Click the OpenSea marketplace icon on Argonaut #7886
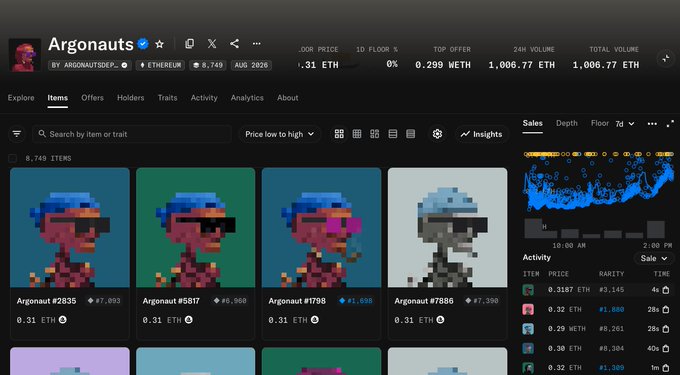680x375 pixels. 440,320
